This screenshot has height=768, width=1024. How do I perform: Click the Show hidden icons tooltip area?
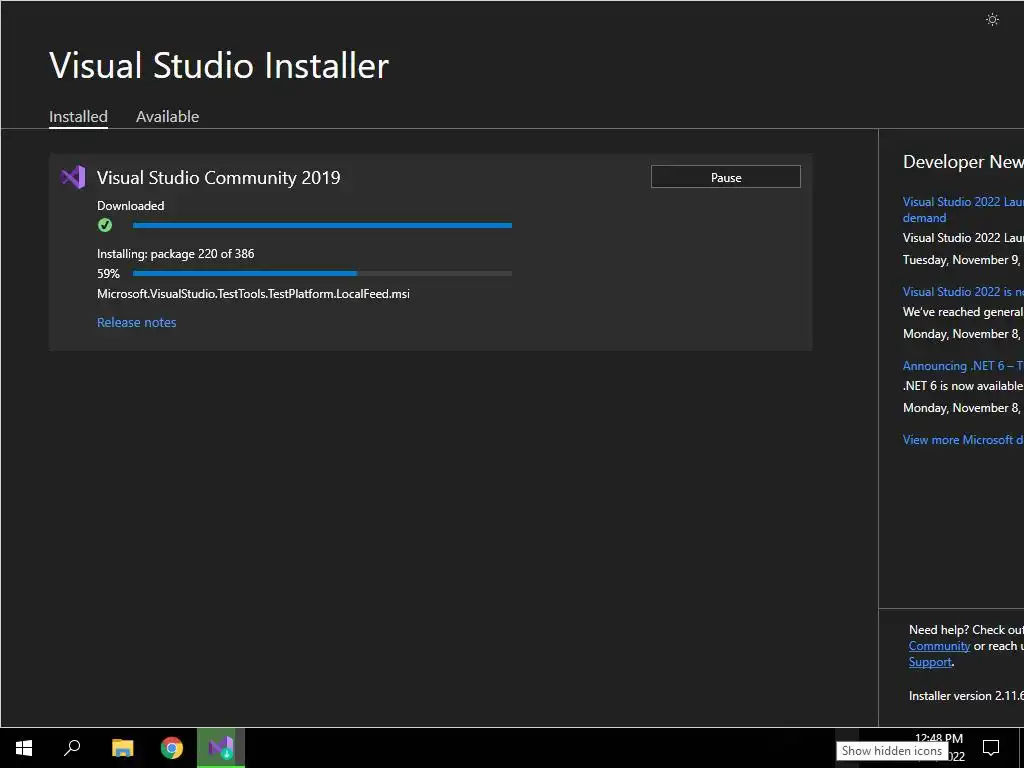pos(892,751)
